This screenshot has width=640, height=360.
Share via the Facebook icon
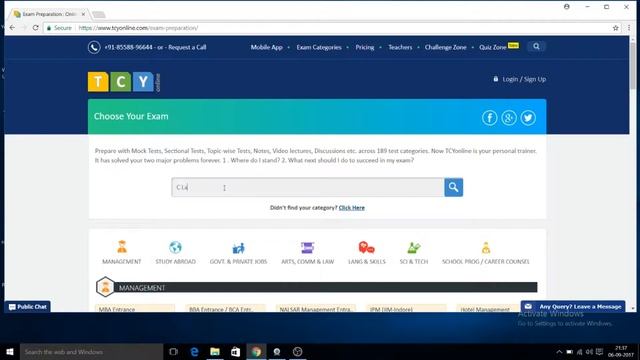489,118
